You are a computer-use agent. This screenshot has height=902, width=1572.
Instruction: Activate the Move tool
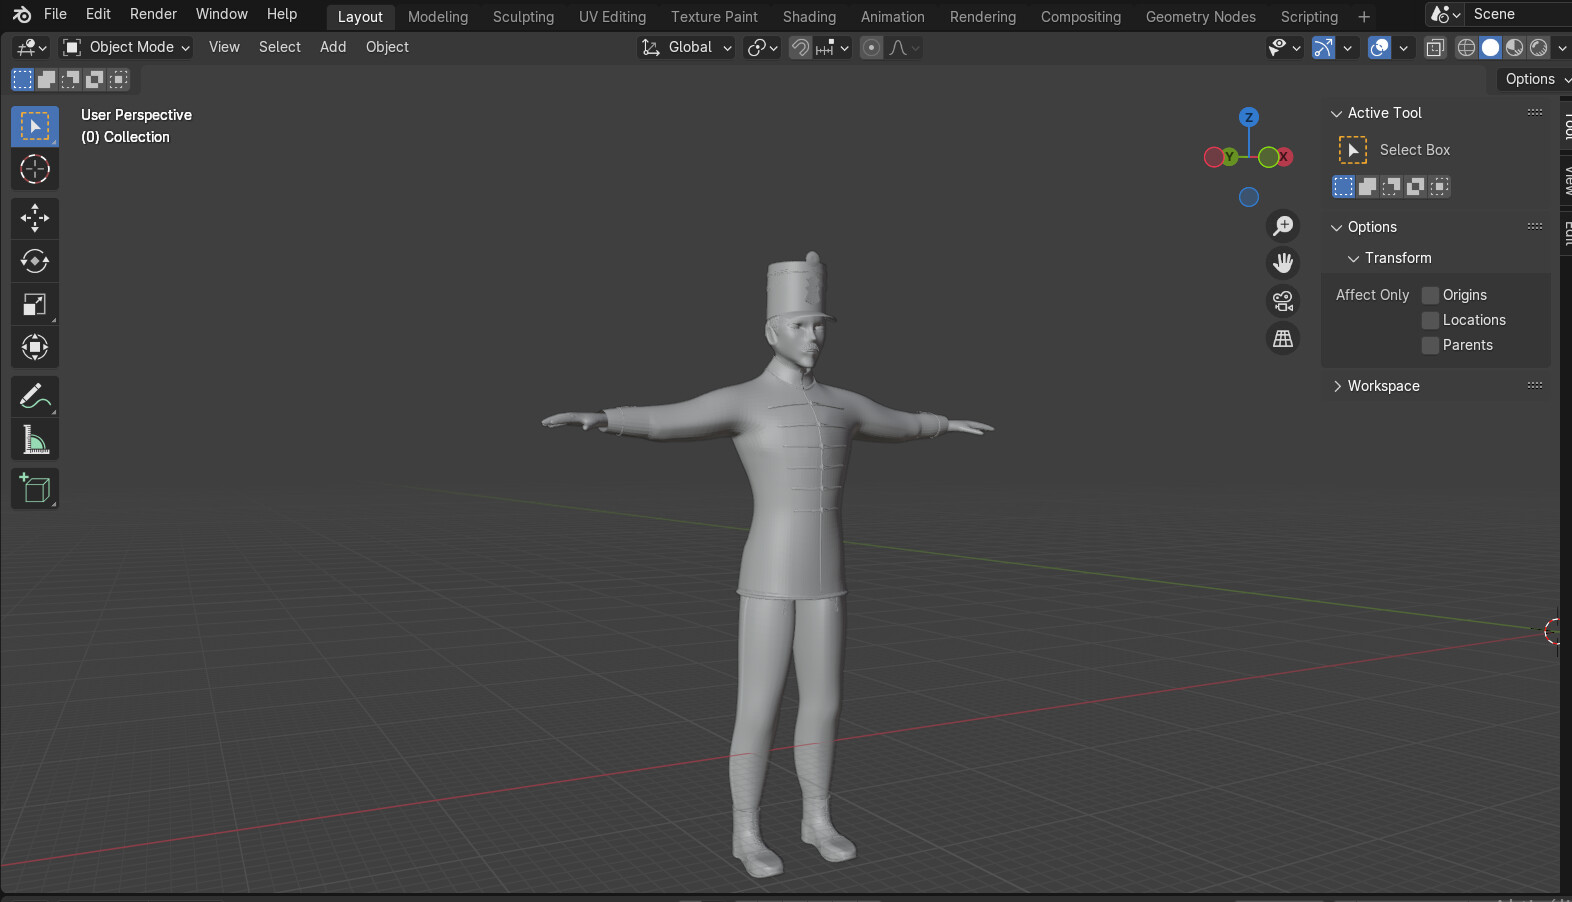[x=35, y=218]
